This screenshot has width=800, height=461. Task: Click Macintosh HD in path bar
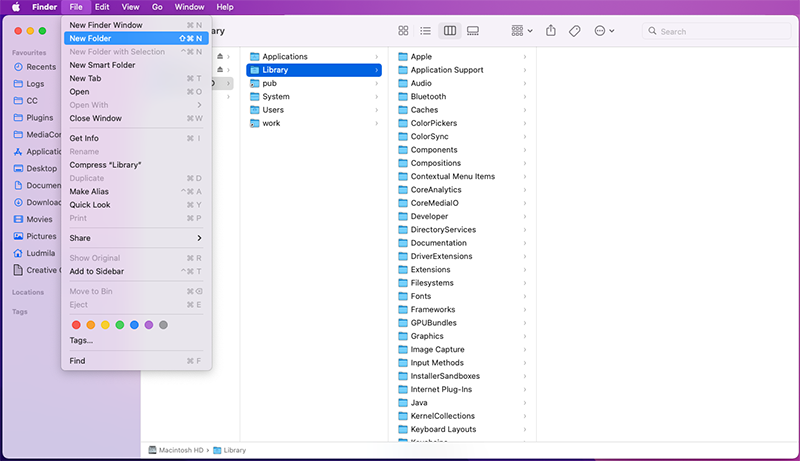click(176, 450)
